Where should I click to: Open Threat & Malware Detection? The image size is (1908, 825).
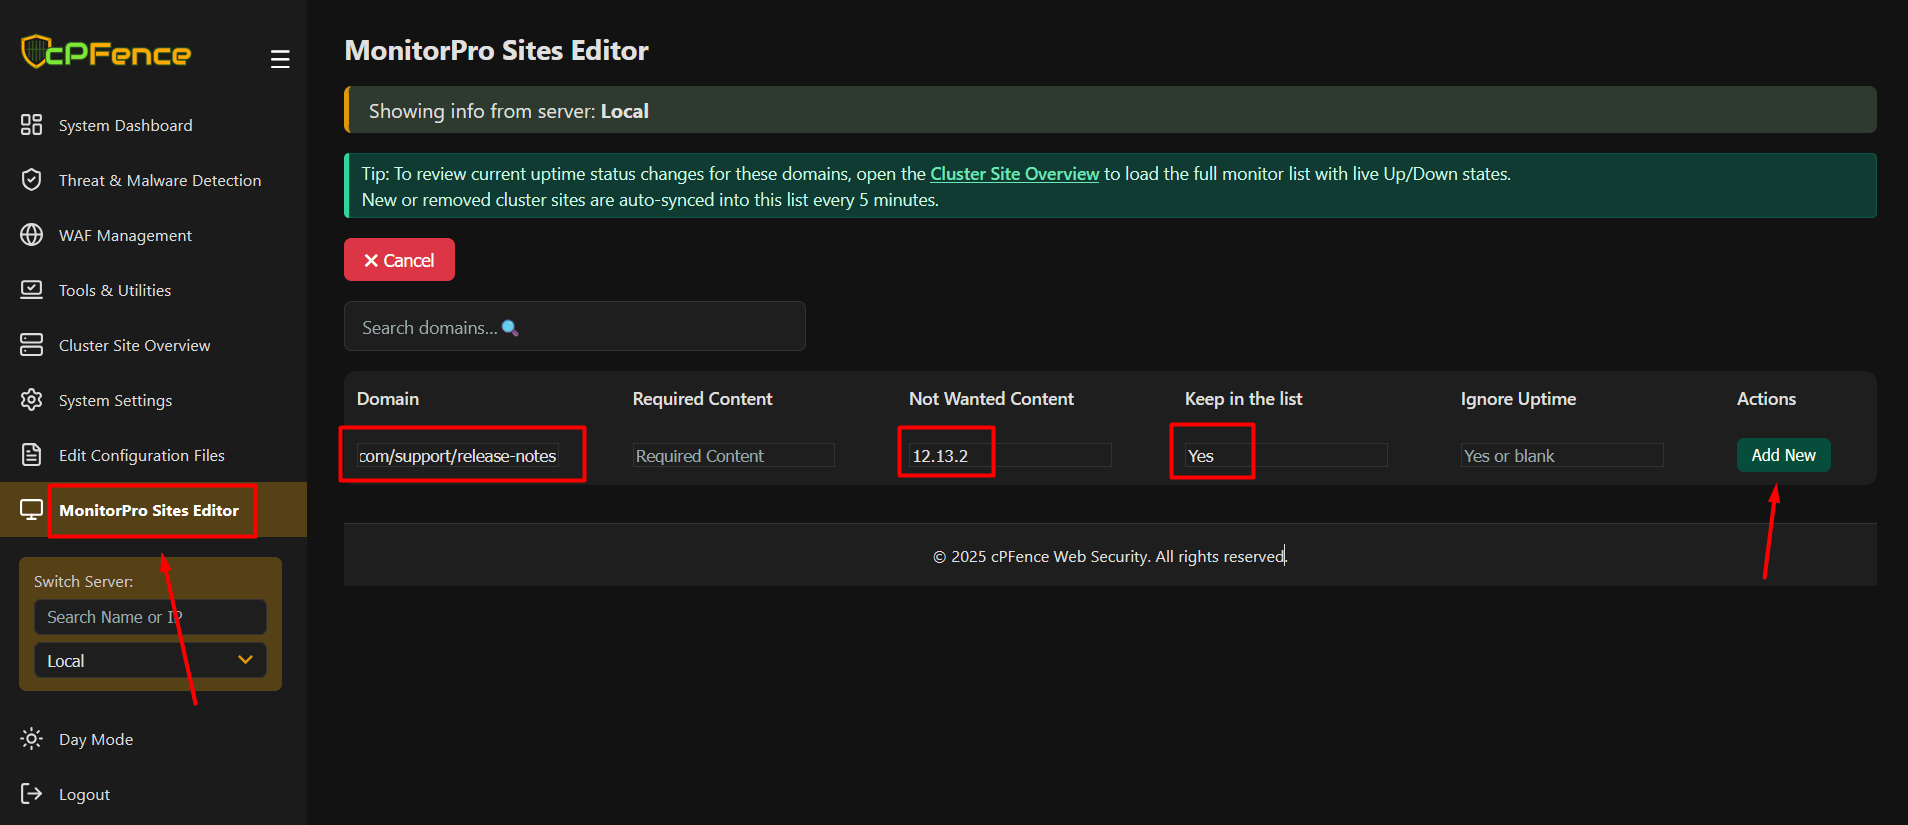pyautogui.click(x=160, y=180)
